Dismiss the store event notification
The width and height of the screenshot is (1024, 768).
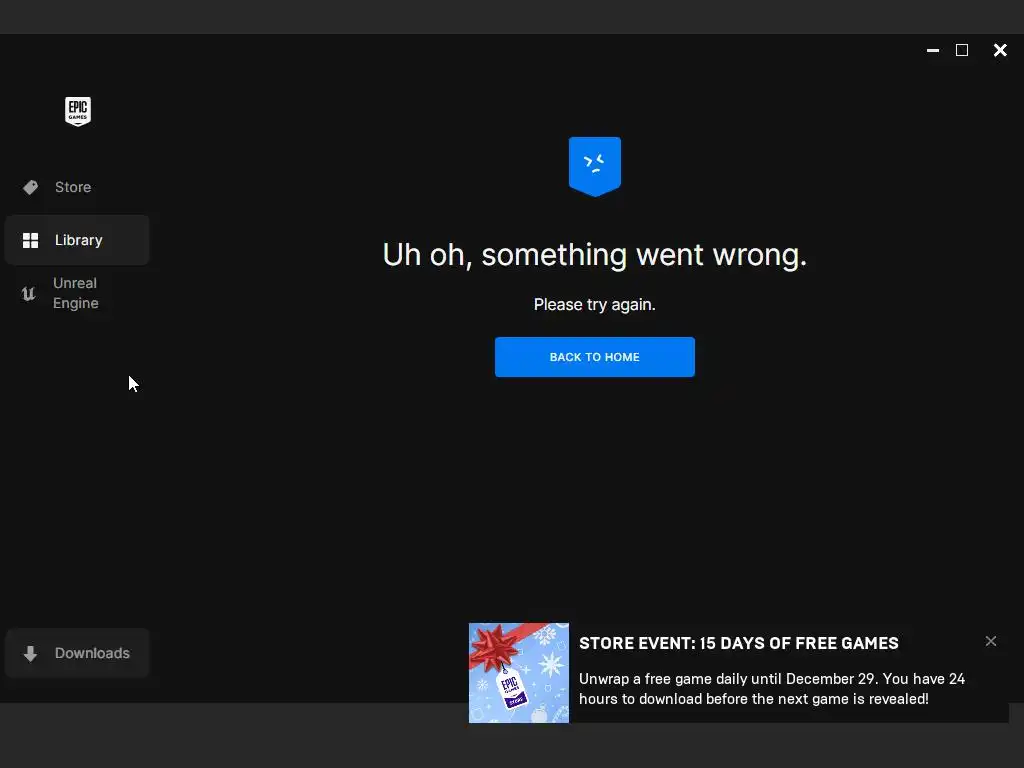point(991,641)
